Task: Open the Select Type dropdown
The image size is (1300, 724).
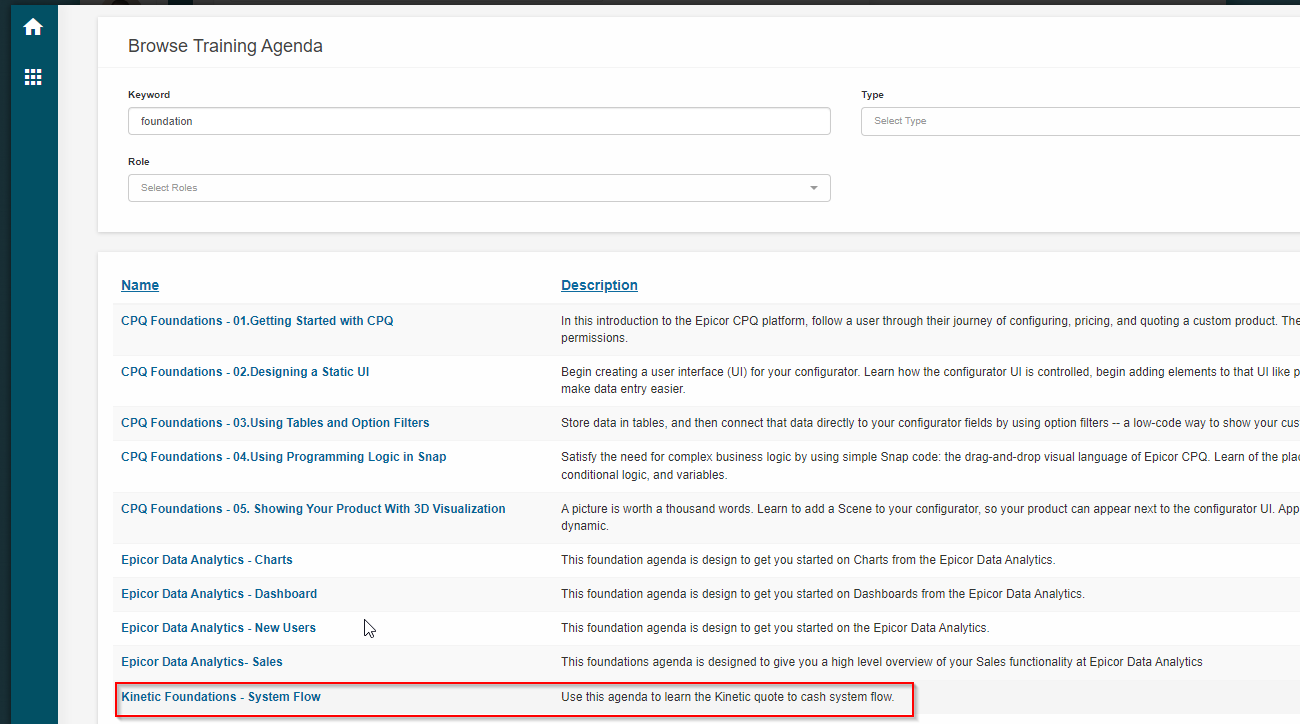Action: coord(1080,121)
